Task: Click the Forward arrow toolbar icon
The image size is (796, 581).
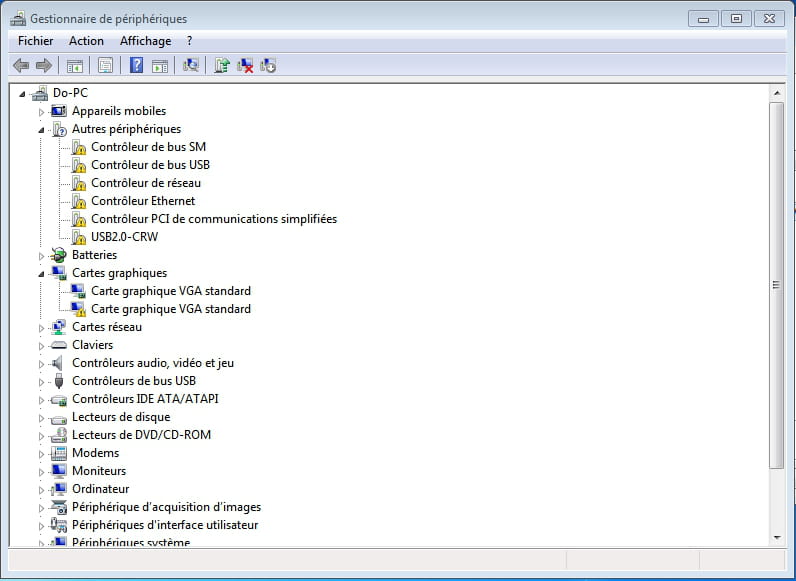Action: pyautogui.click(x=43, y=66)
